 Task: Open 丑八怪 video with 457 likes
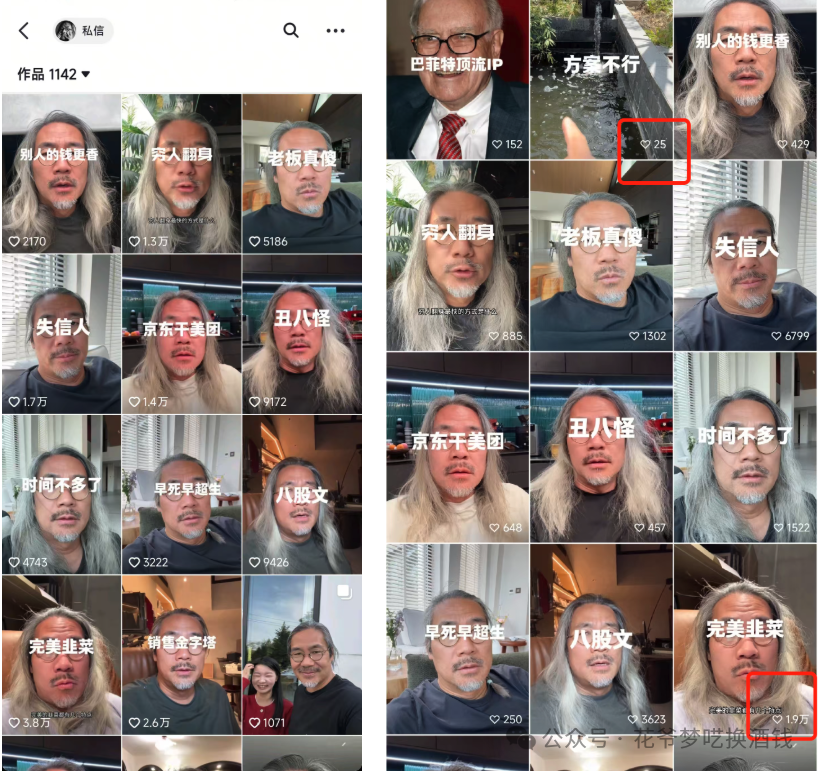(x=601, y=447)
